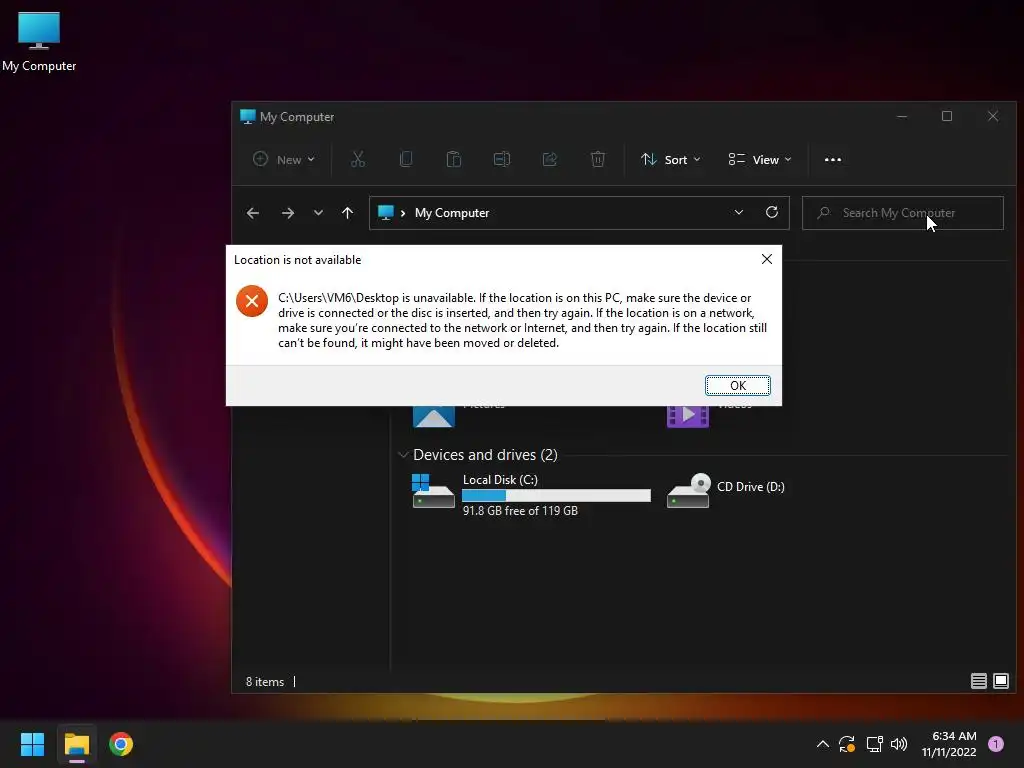Minimize the My Computer window
Viewport: 1024px width, 768px height.
(x=902, y=116)
